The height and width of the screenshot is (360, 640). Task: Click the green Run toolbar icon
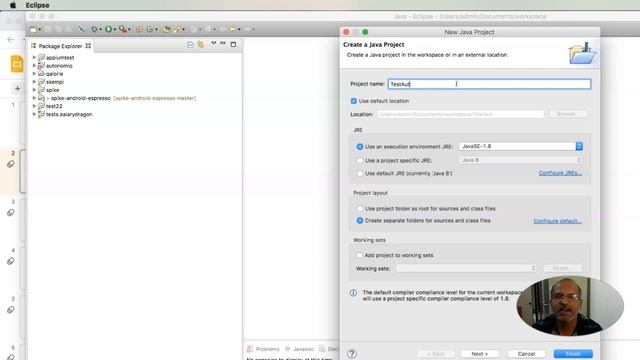[108, 29]
